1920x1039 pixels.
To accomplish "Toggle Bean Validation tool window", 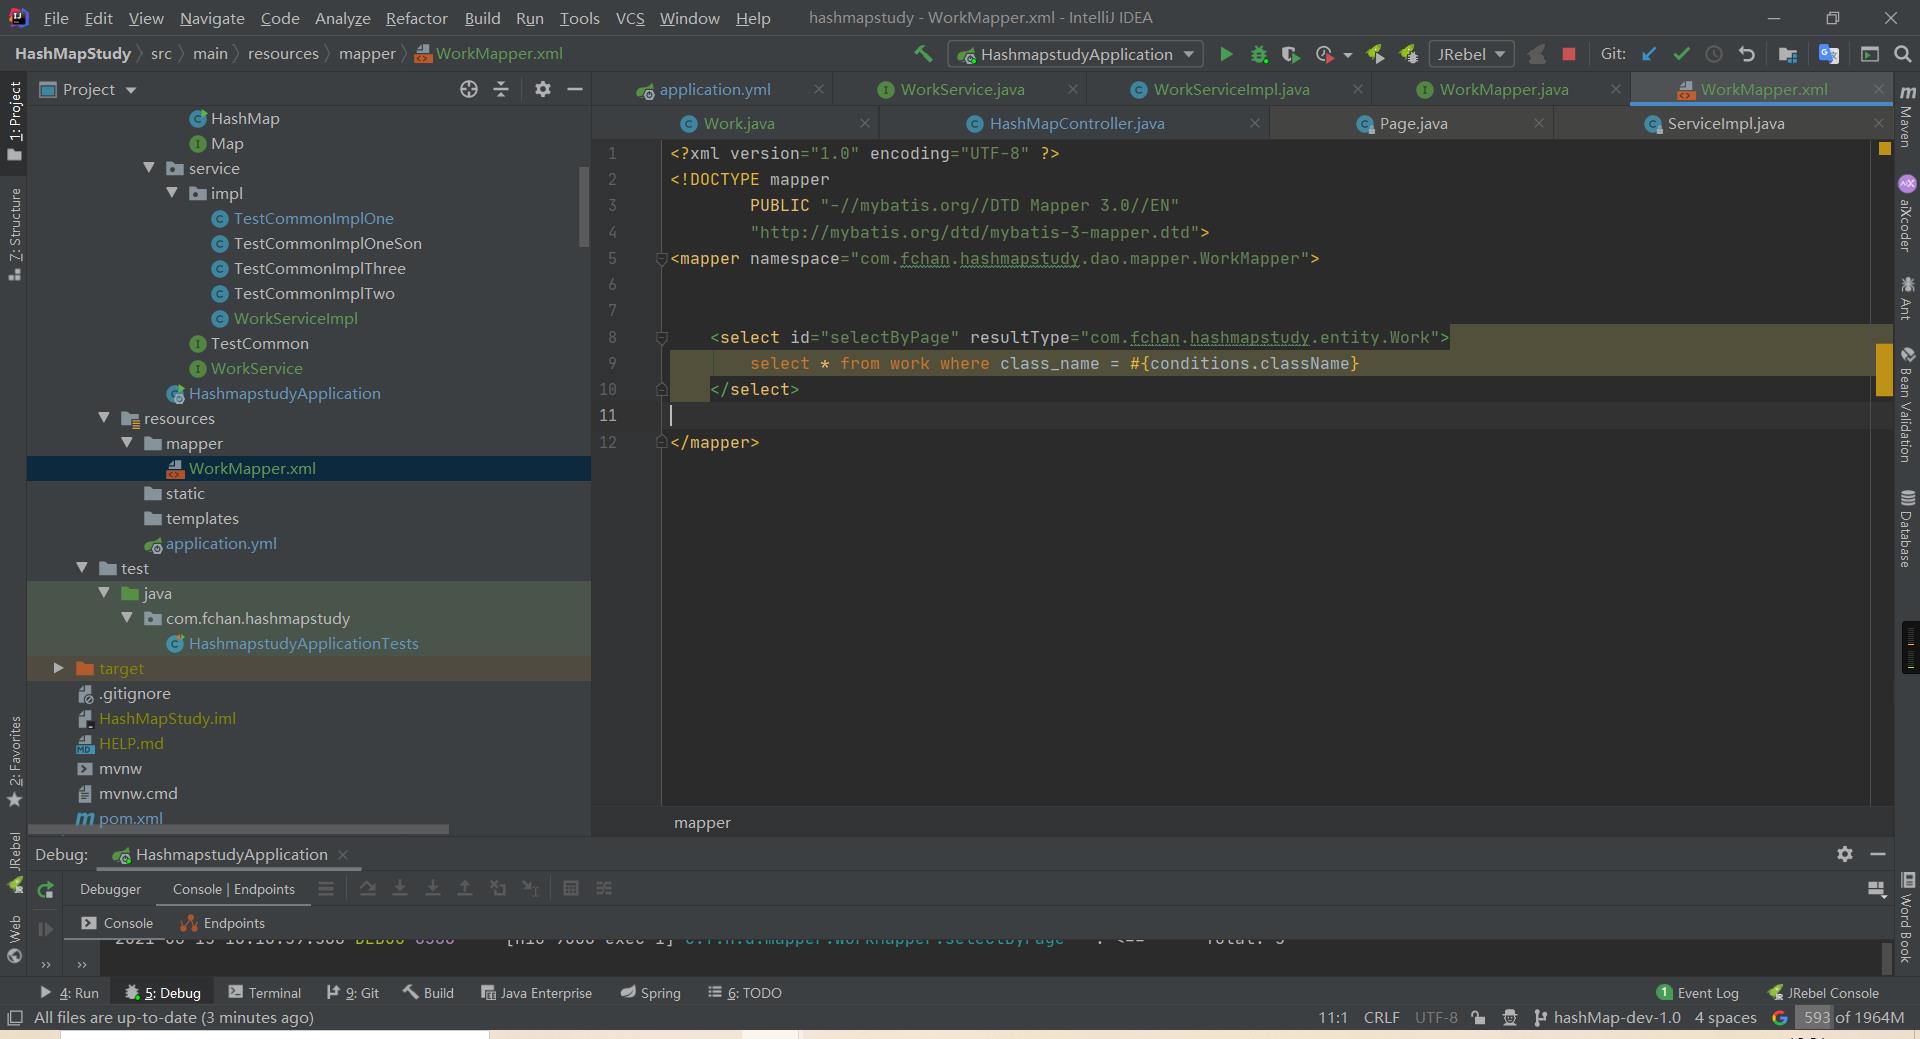I will point(1906,405).
